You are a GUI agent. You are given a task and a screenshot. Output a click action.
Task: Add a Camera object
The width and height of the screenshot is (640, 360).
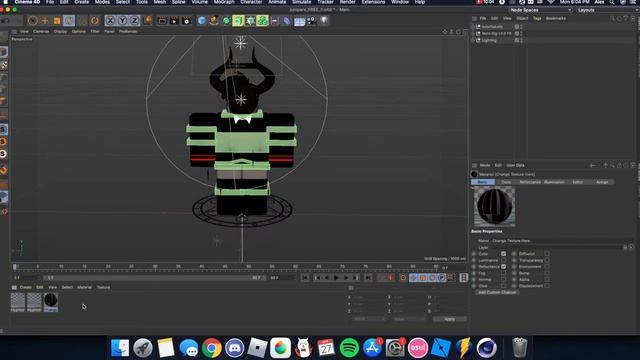pos(311,20)
